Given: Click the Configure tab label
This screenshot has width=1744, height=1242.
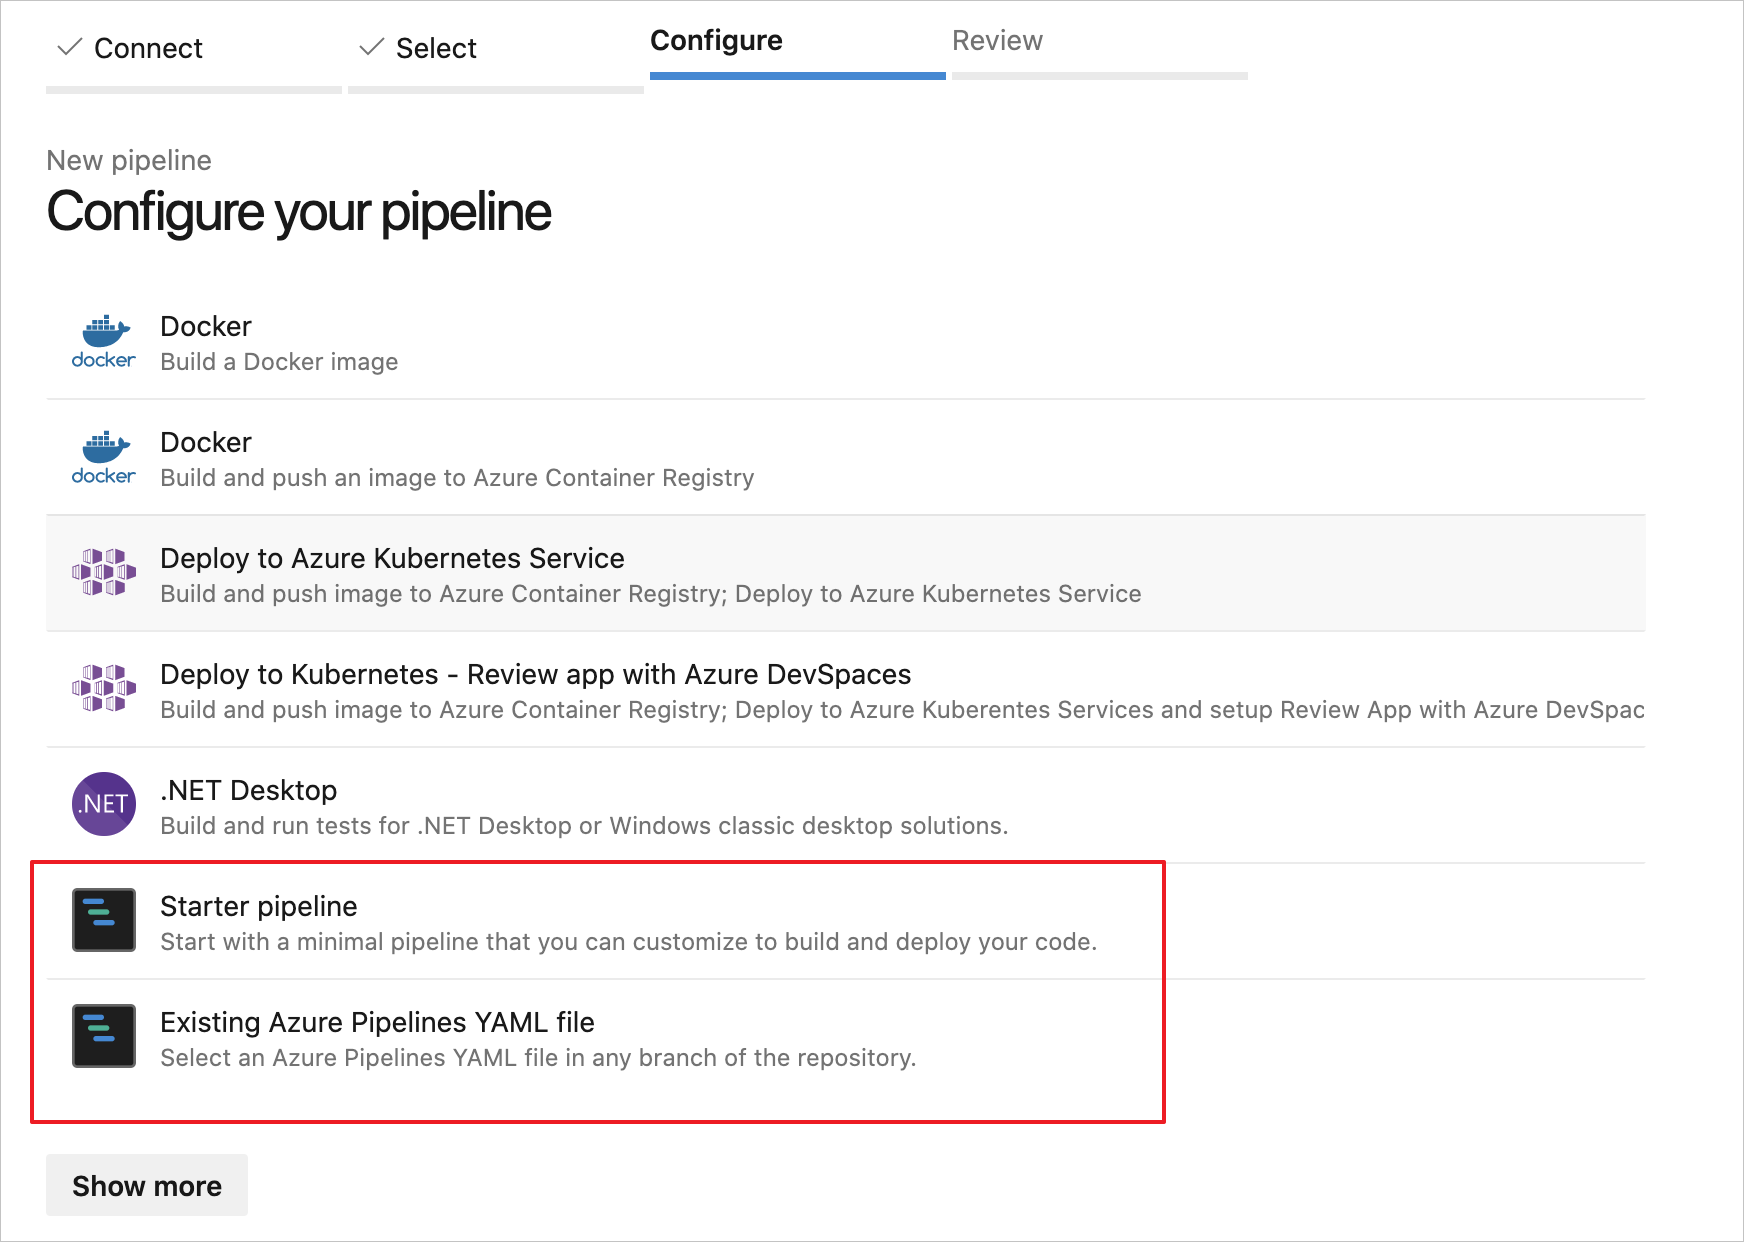Looking at the screenshot, I should tap(716, 41).
